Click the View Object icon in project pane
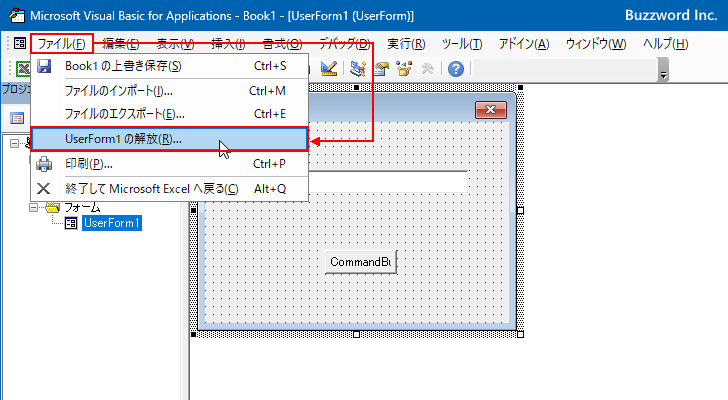This screenshot has height=400, width=728. pyautogui.click(x=17, y=118)
